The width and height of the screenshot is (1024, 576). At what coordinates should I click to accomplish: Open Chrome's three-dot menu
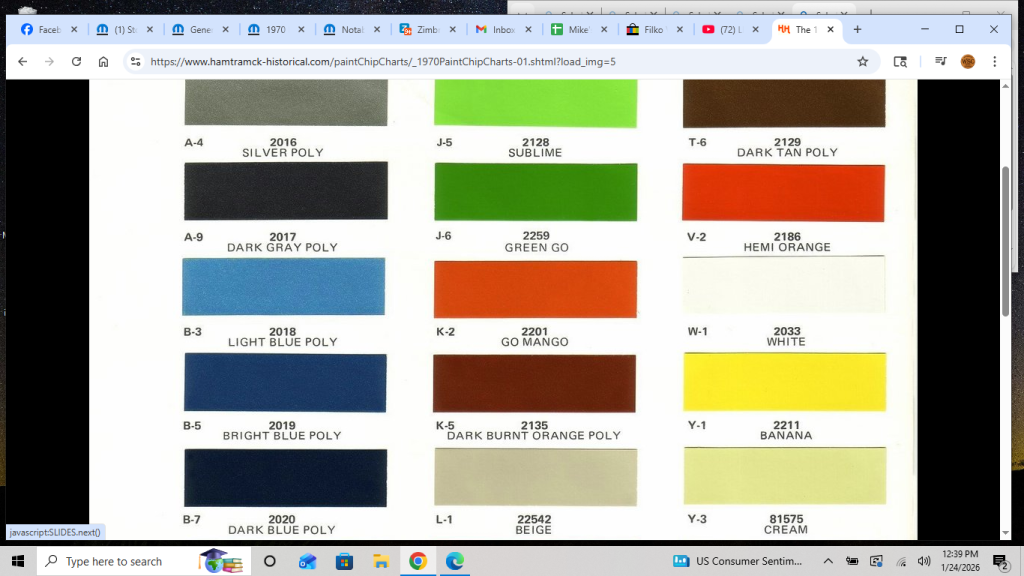click(x=994, y=61)
